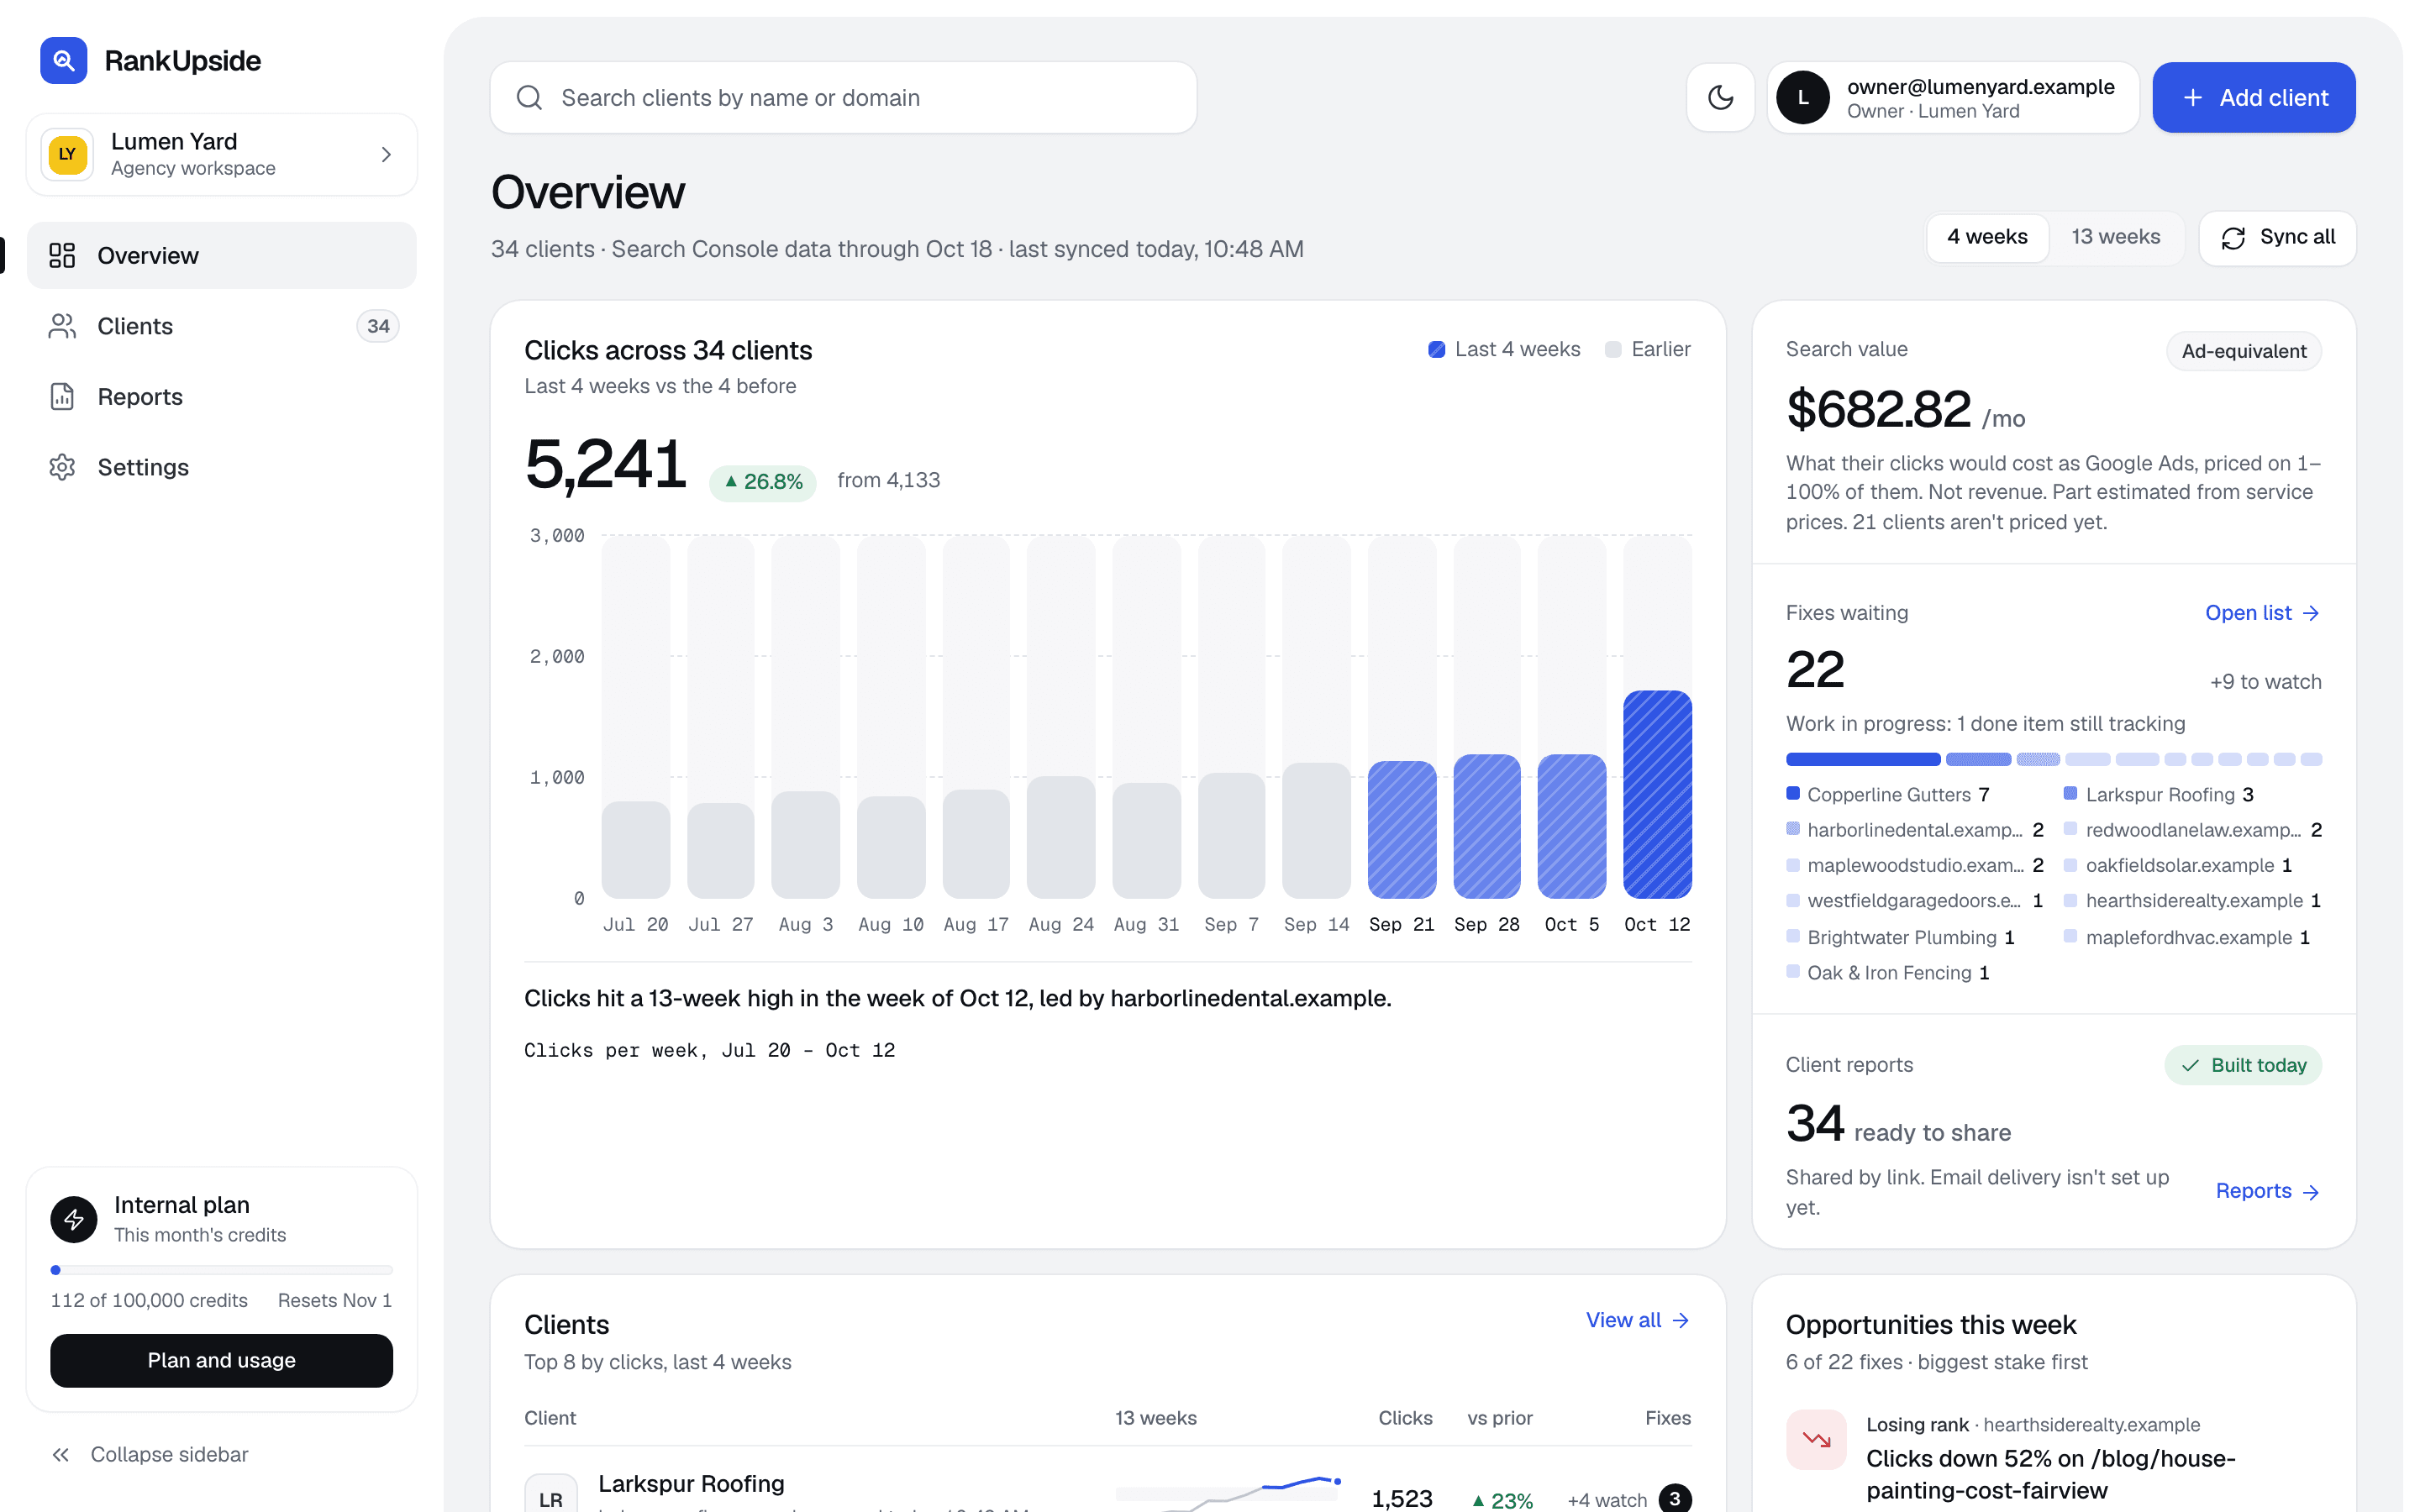The height and width of the screenshot is (1512, 2420).
Task: Click Larkspur Roofing legend entry
Action: (2158, 794)
